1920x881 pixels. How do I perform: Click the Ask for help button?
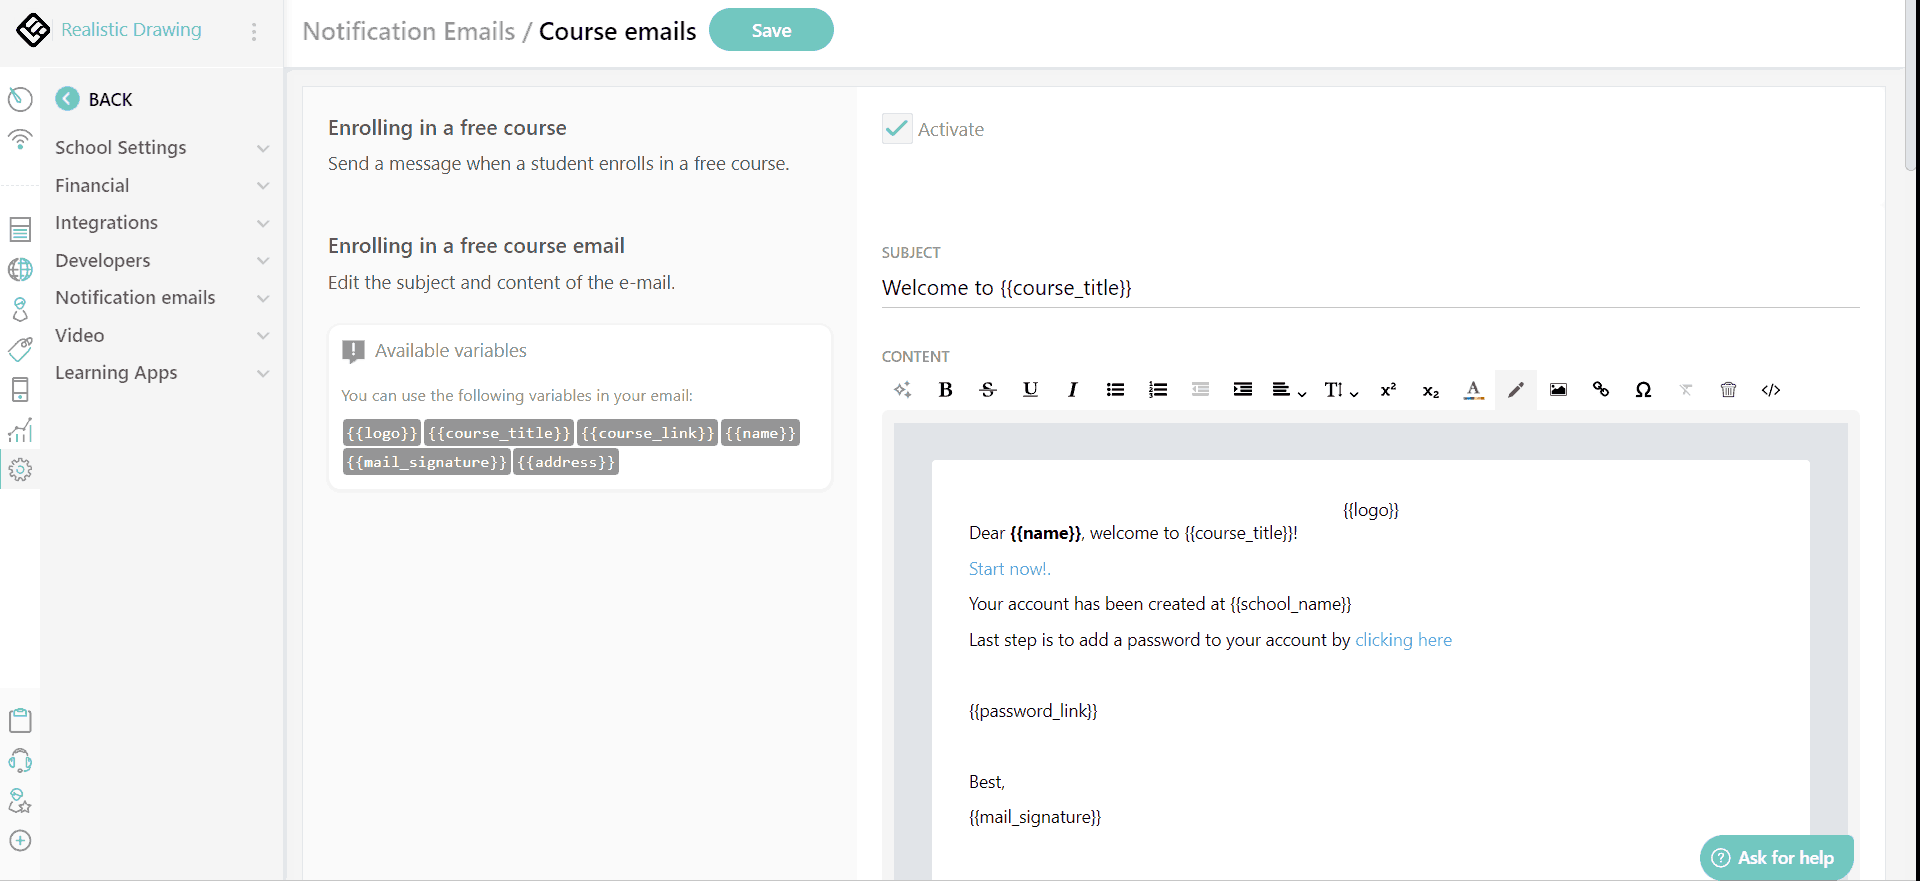coord(1776,857)
